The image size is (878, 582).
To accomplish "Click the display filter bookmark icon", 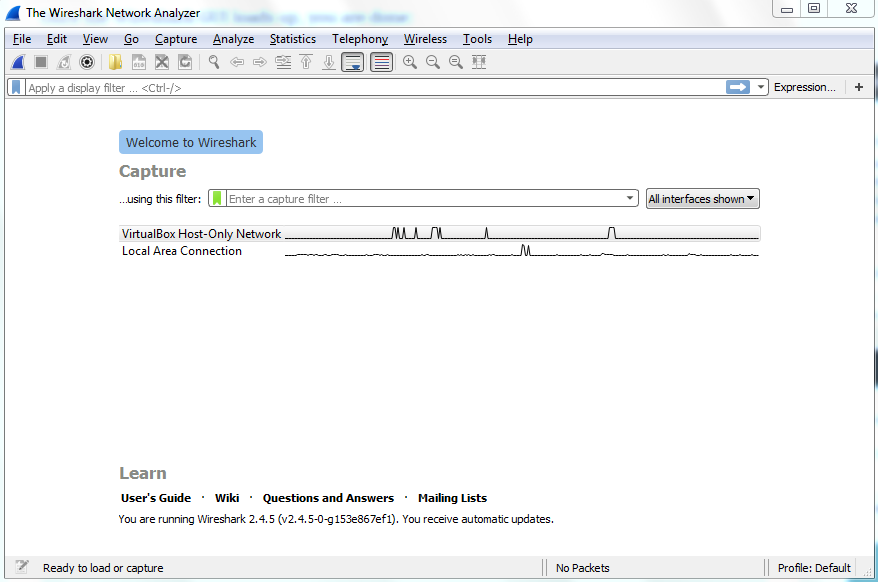I will pos(16,87).
